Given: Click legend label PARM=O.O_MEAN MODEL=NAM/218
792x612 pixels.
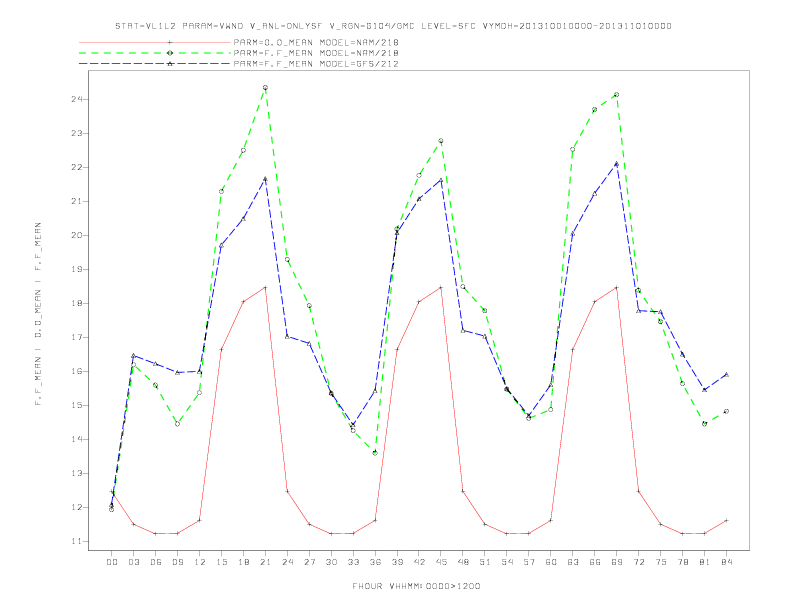Looking at the screenshot, I should tap(316, 42).
